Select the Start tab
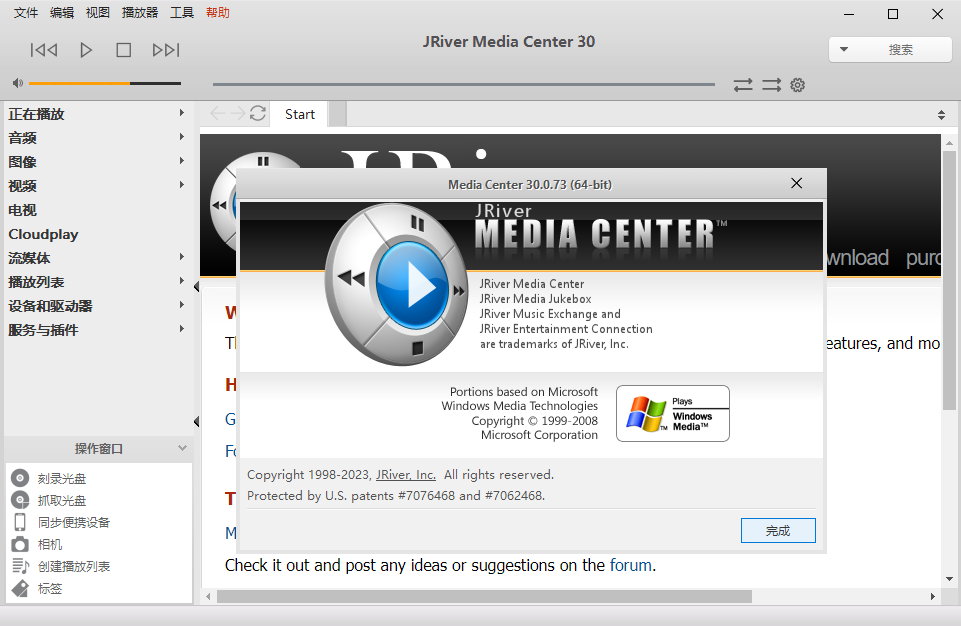The height and width of the screenshot is (626, 961). pos(300,115)
